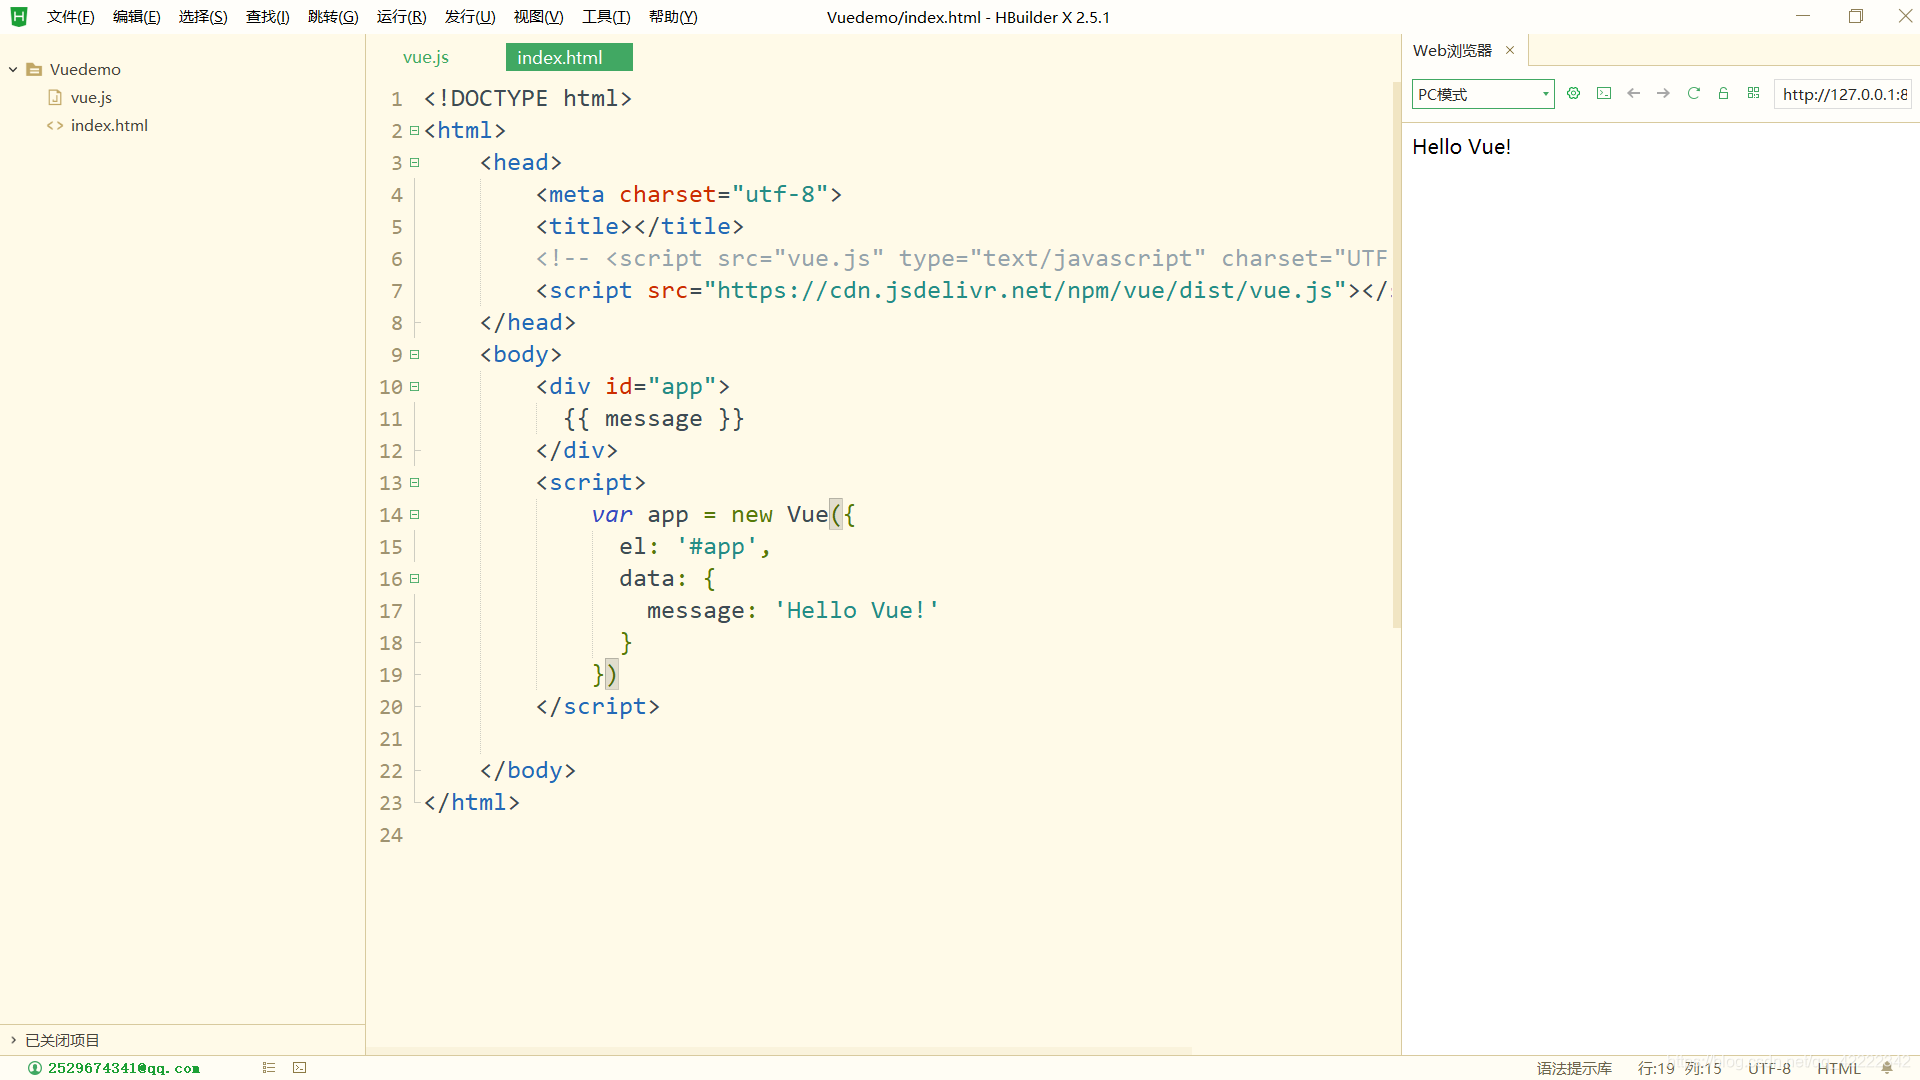Collapse the Vuedemo project folder
Viewport: 1920px width, 1080px height.
[x=13, y=69]
